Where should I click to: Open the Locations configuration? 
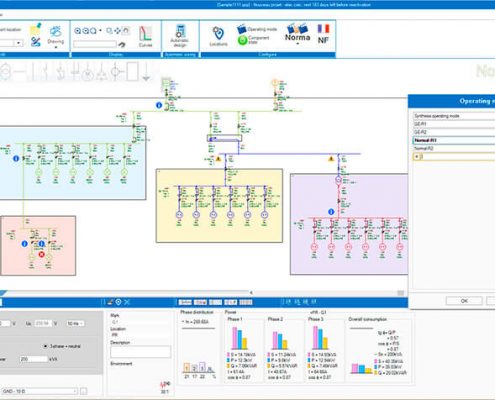point(218,36)
